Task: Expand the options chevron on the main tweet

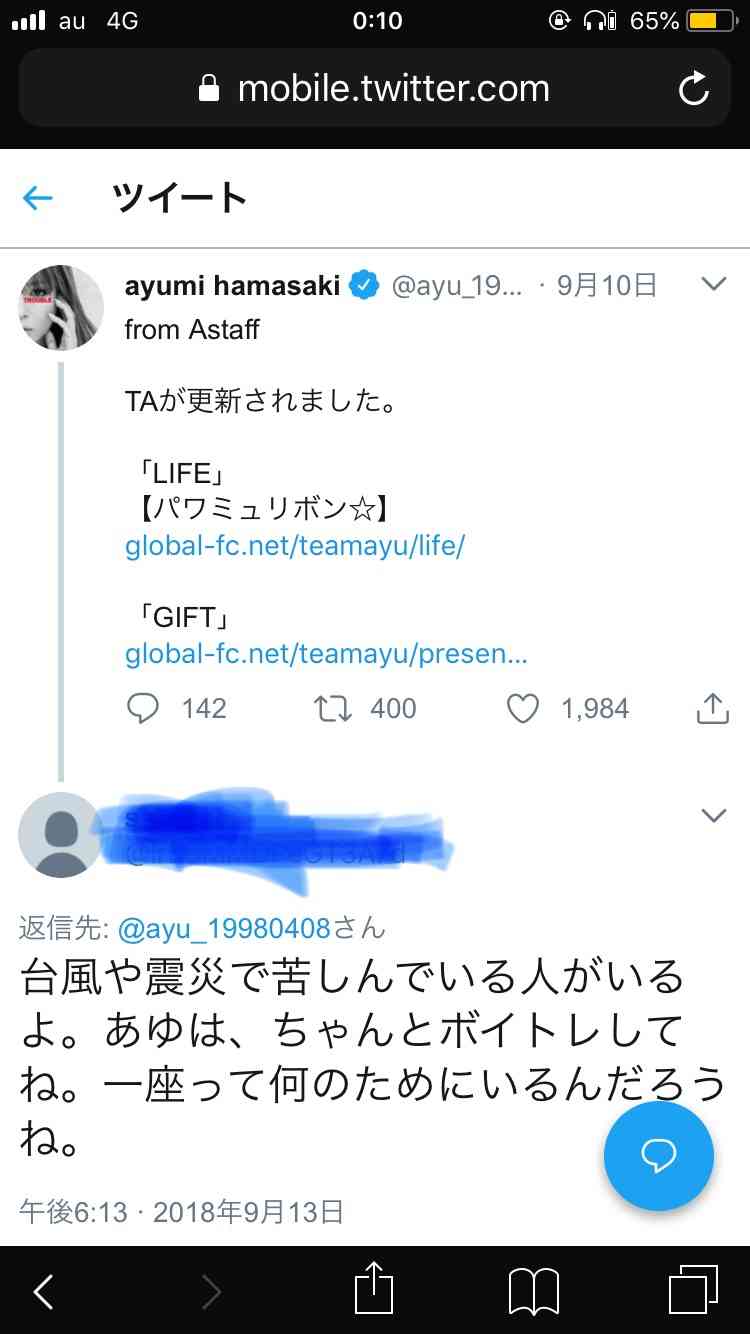Action: [713, 284]
